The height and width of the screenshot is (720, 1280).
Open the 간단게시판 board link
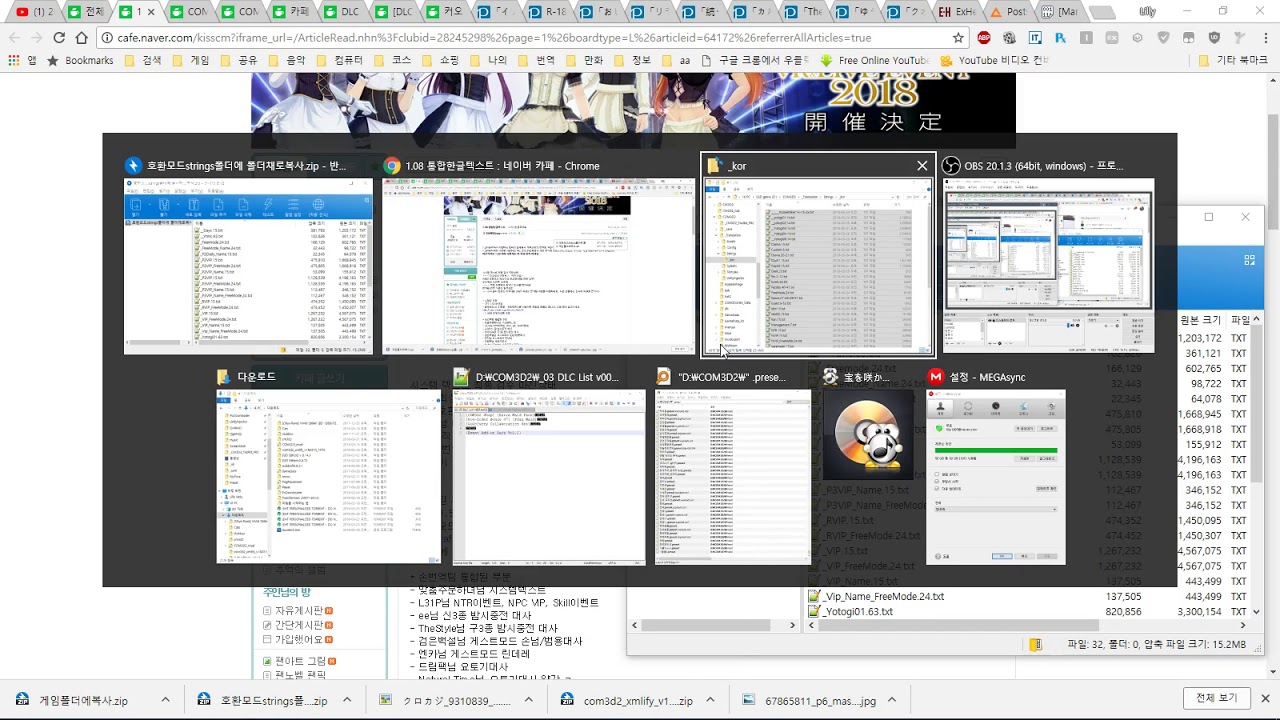coord(297,625)
